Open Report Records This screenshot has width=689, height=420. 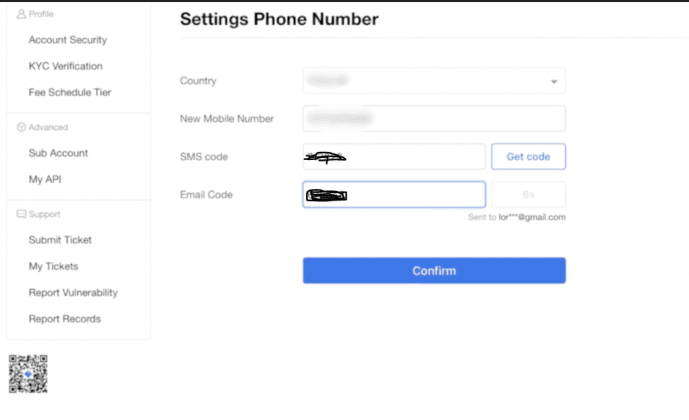pyautogui.click(x=65, y=319)
